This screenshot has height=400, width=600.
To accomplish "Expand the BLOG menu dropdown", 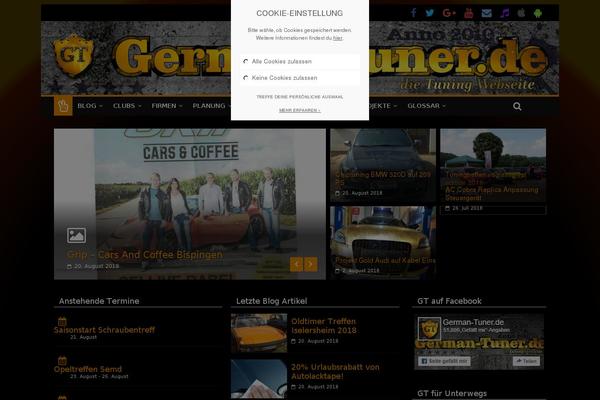I will coord(90,106).
